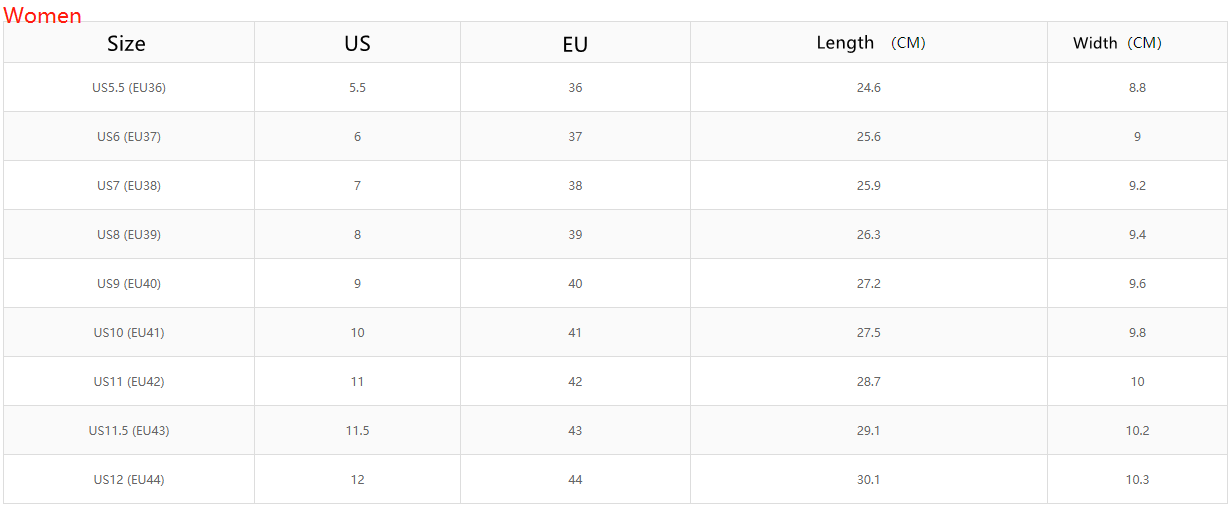Select the US9 (EU40) size cell
The width and height of the screenshot is (1228, 506).
[x=129, y=284]
